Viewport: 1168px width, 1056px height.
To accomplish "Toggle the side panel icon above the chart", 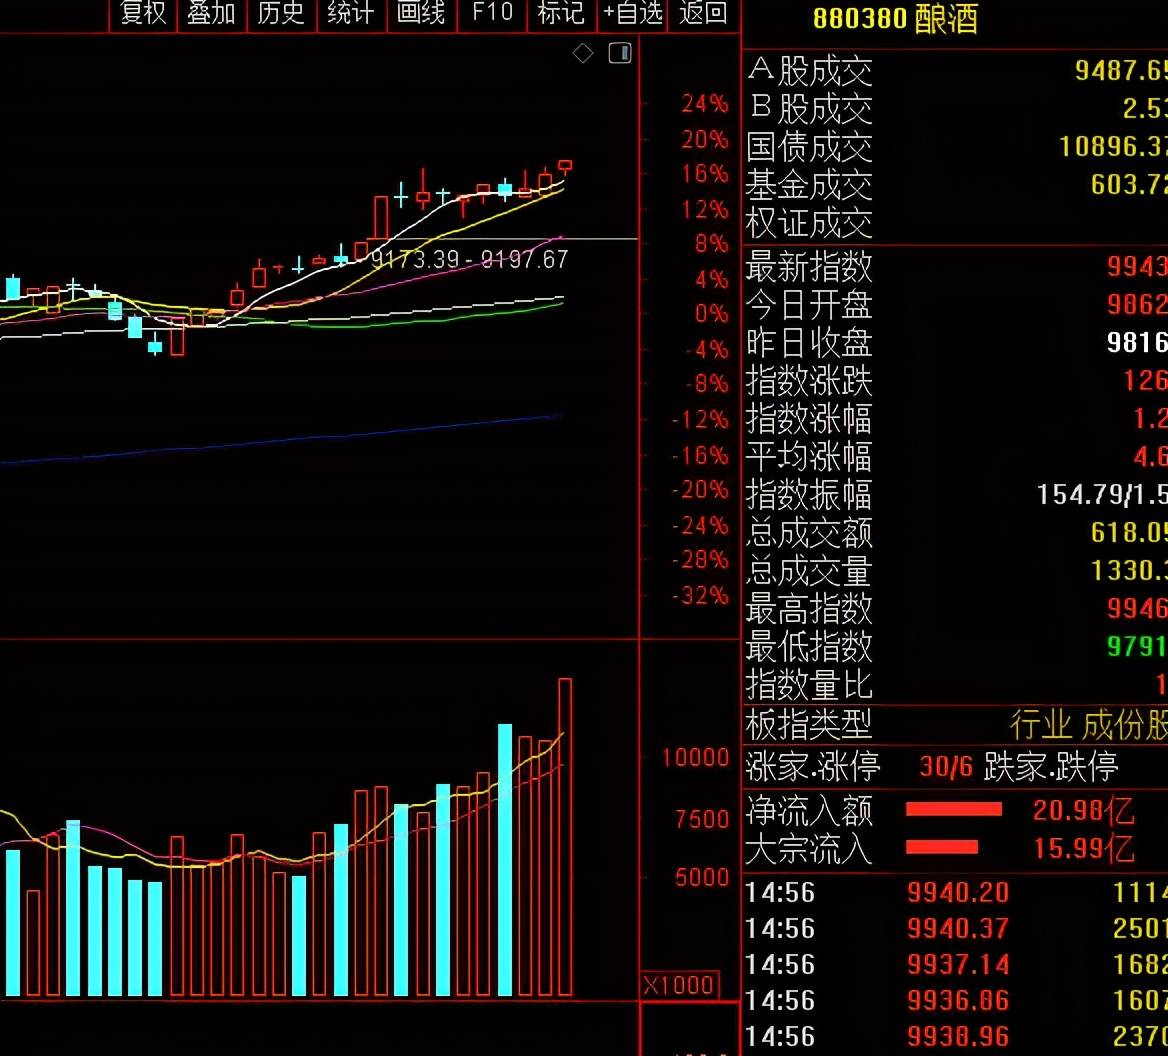I will [x=620, y=53].
